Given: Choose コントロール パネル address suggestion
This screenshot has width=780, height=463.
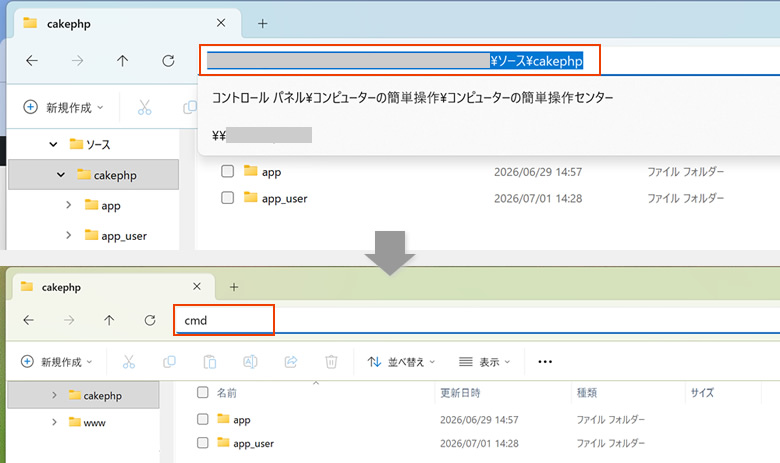Looking at the screenshot, I should [412, 97].
